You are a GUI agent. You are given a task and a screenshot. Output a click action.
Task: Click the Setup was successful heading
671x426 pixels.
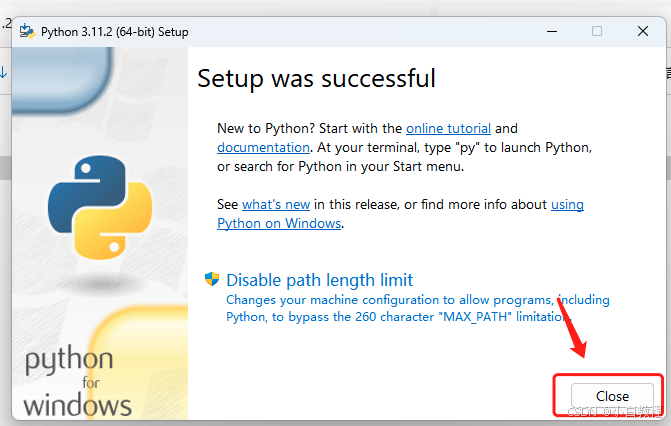click(316, 78)
